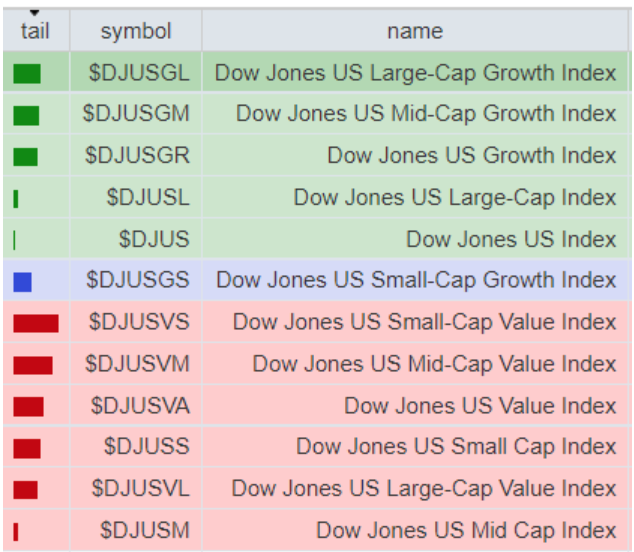This screenshot has width=634, height=552.
Task: Select the Dow Jones US Index name
Action: 511,240
